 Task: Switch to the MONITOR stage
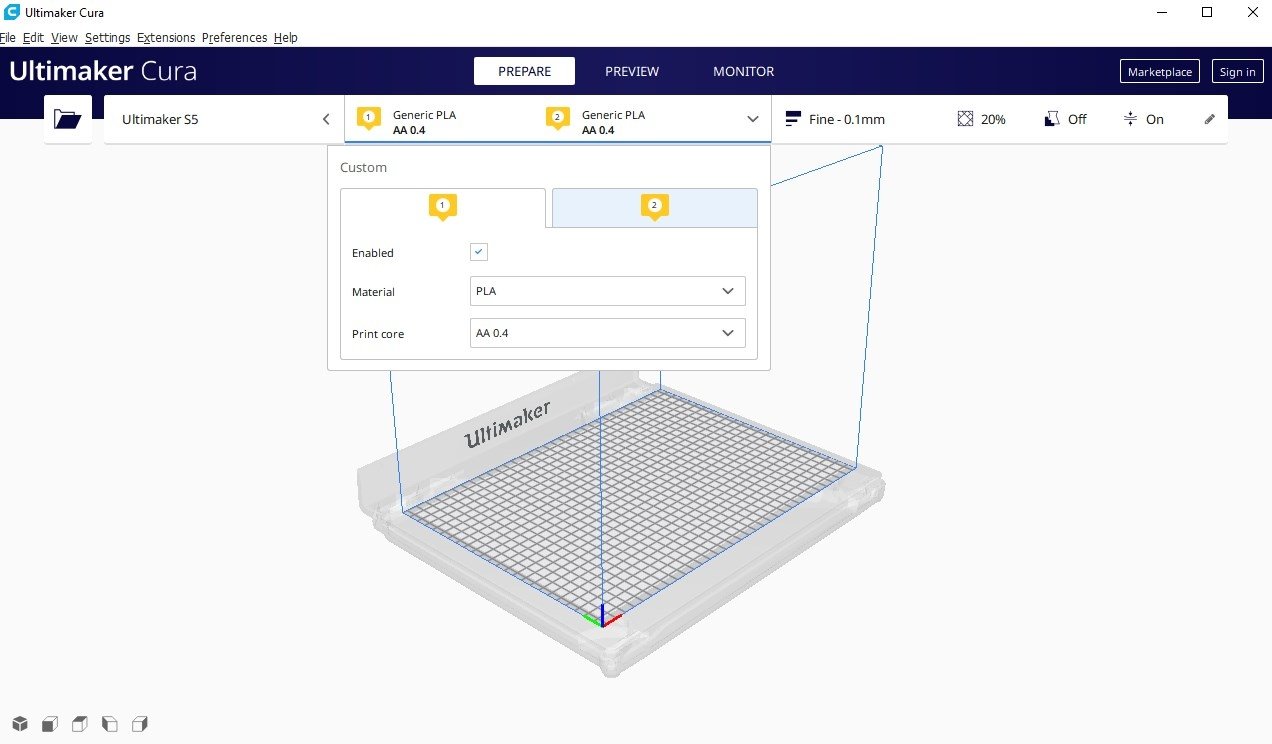(743, 71)
